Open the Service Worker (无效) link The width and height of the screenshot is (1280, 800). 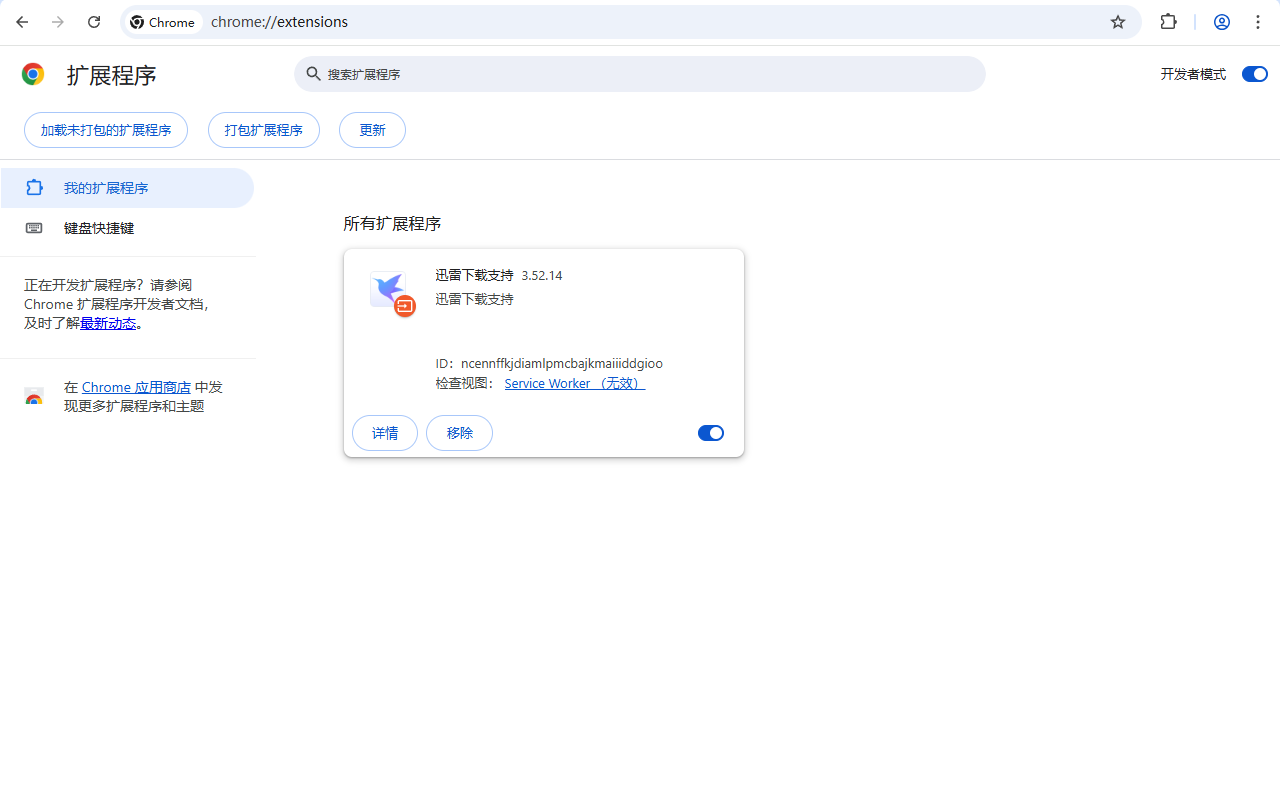pyautogui.click(x=574, y=383)
